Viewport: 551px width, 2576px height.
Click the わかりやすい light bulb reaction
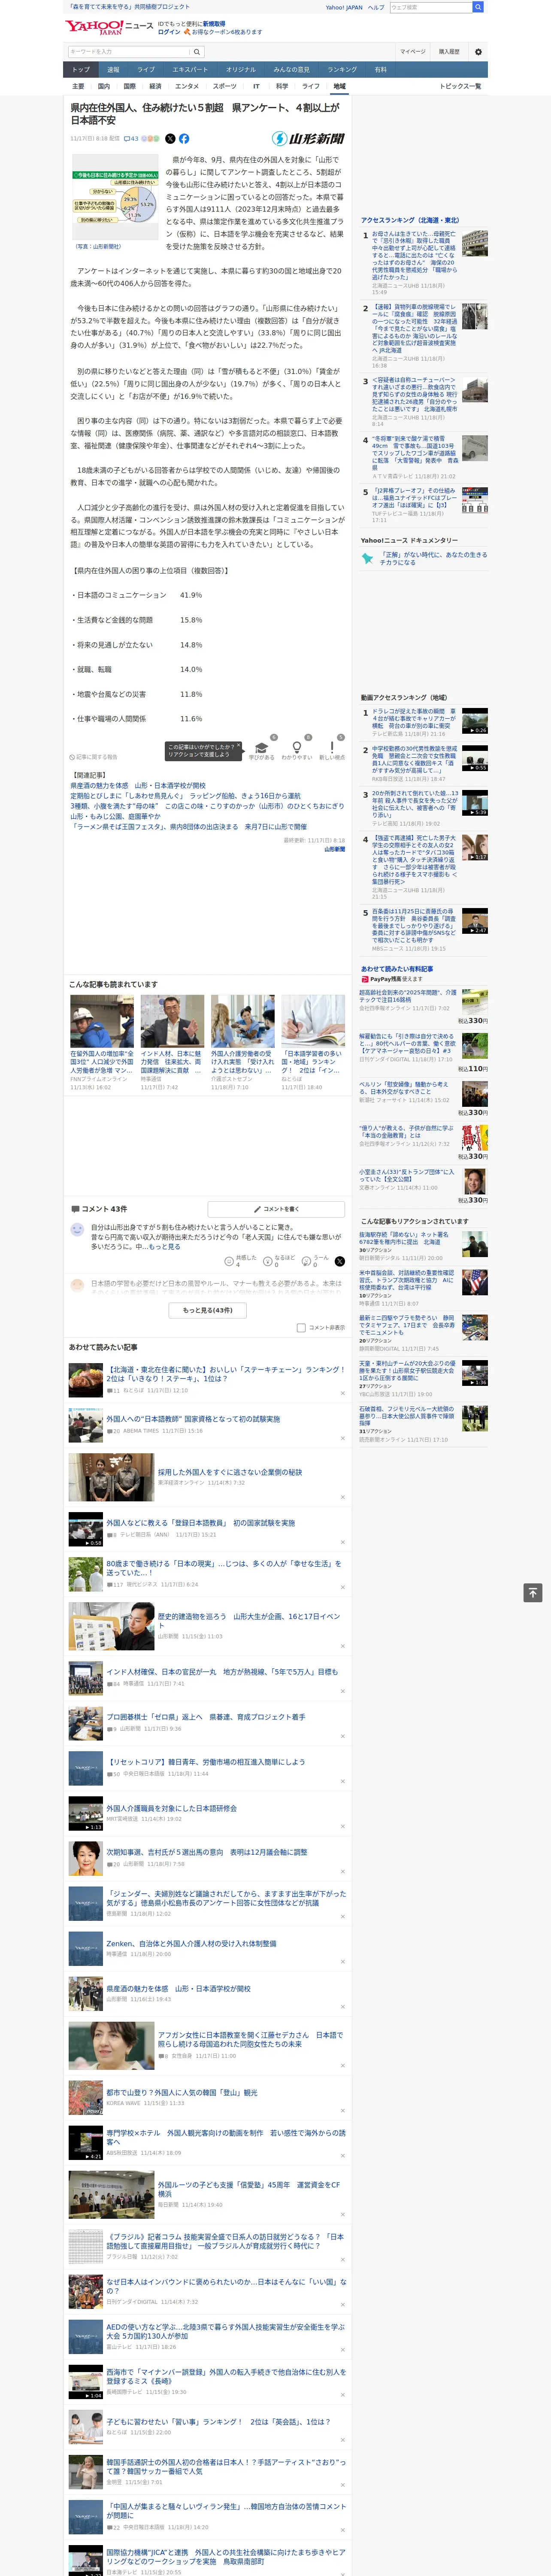coord(296,748)
